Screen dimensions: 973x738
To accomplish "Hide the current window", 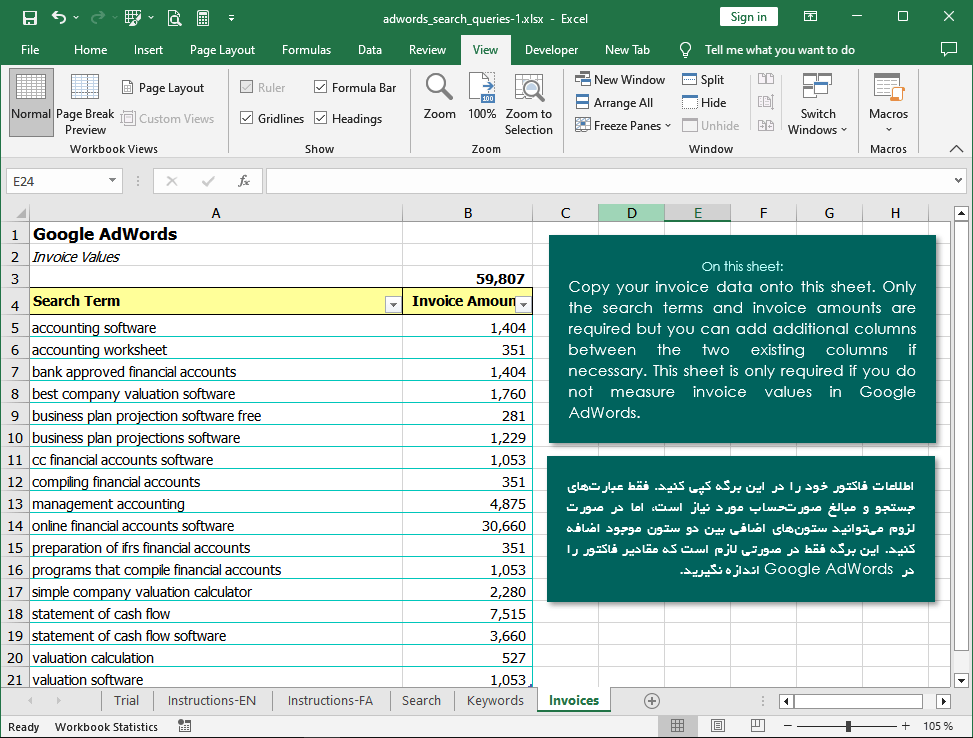I will pyautogui.click(x=704, y=102).
